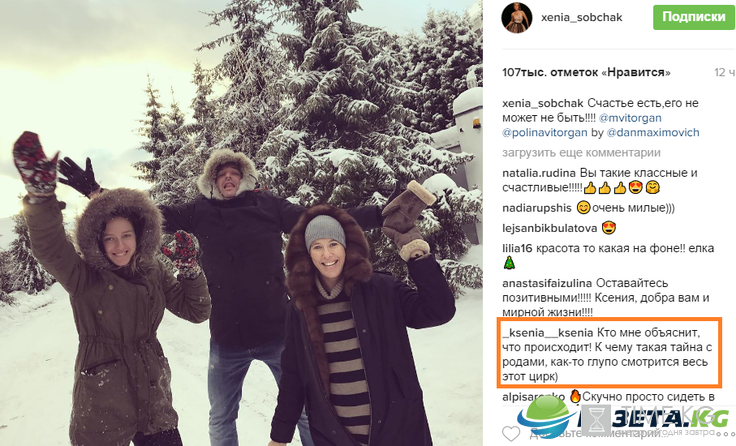Open the @polinavitorgan mention link

[x=545, y=132]
